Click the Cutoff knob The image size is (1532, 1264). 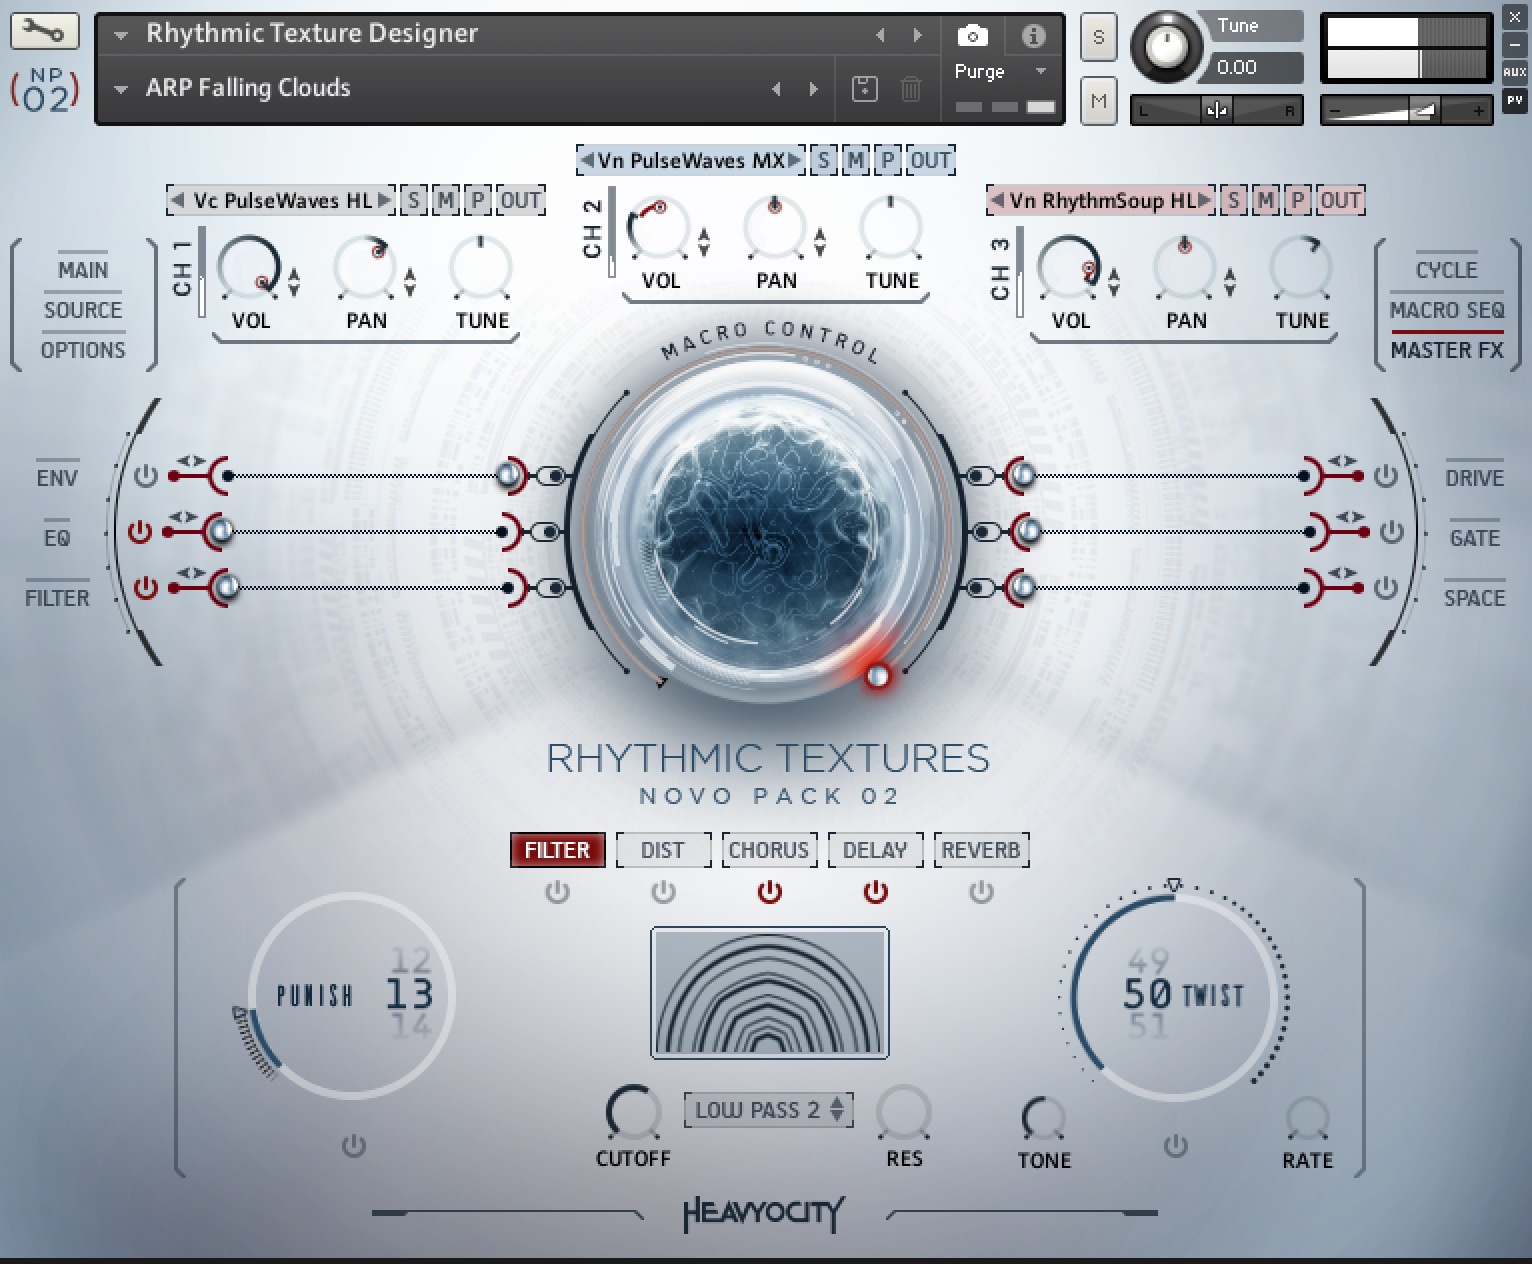click(633, 1114)
